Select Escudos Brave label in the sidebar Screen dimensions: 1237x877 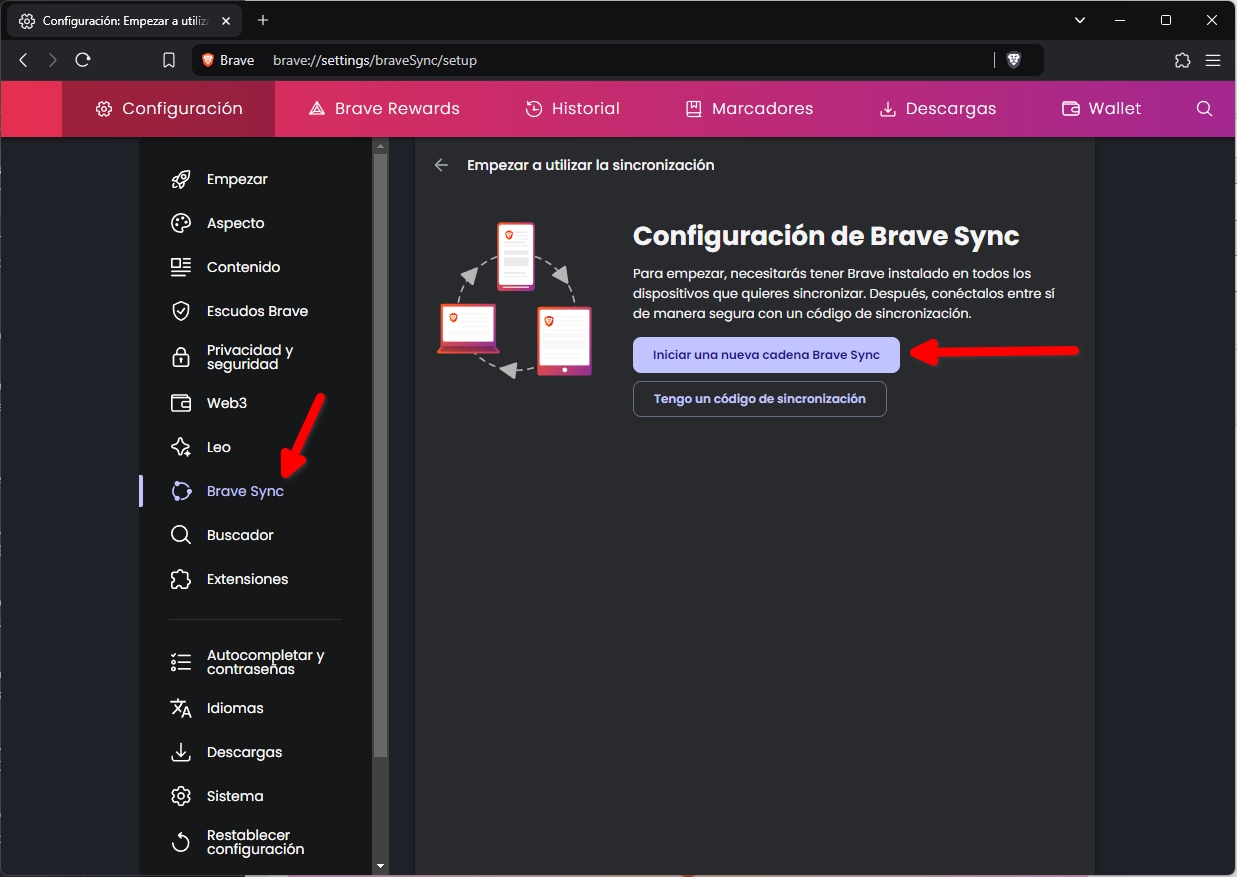pos(257,311)
